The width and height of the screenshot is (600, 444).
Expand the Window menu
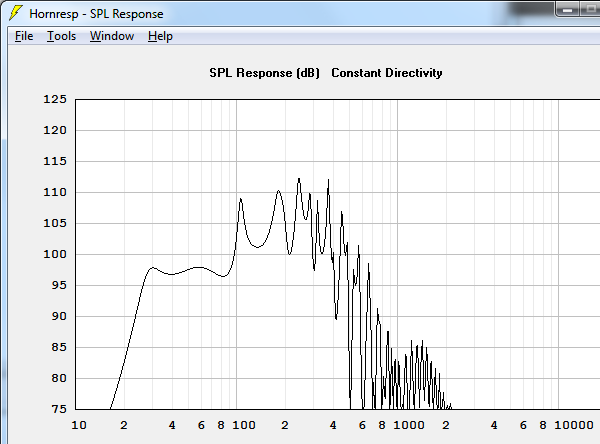(111, 36)
